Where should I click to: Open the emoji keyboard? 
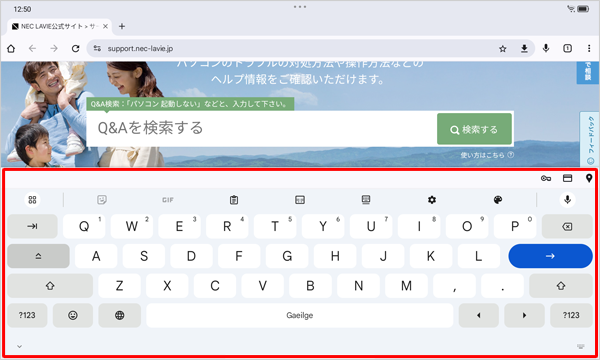[73, 315]
